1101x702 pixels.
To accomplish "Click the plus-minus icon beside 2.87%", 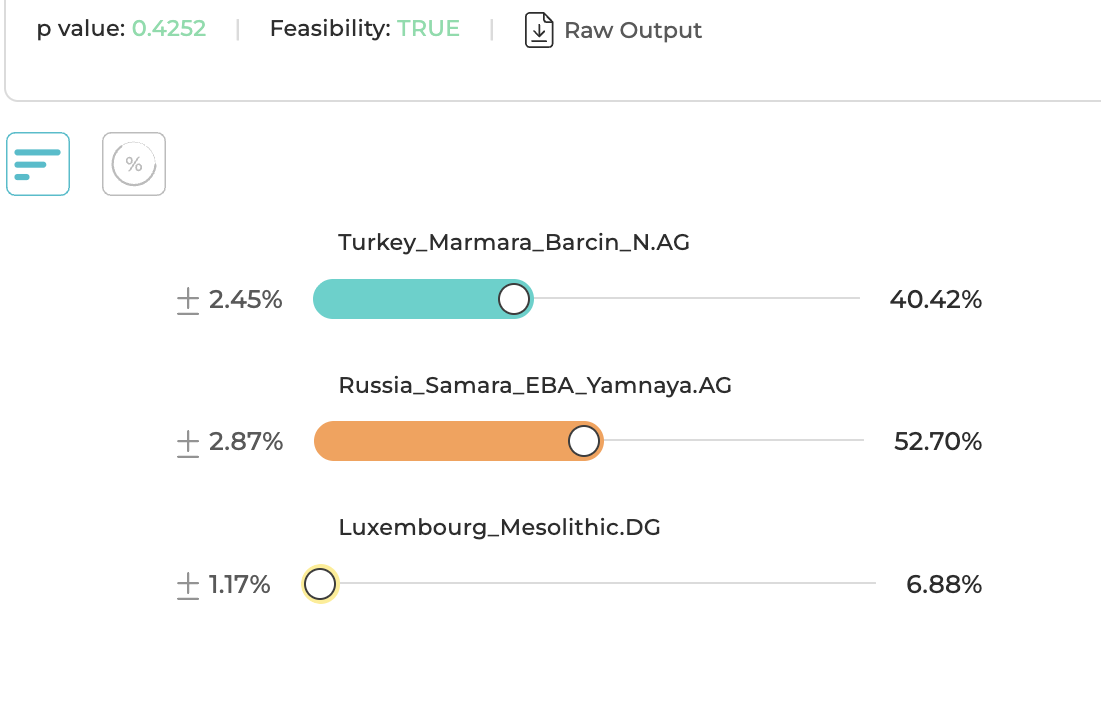I will click(x=188, y=442).
